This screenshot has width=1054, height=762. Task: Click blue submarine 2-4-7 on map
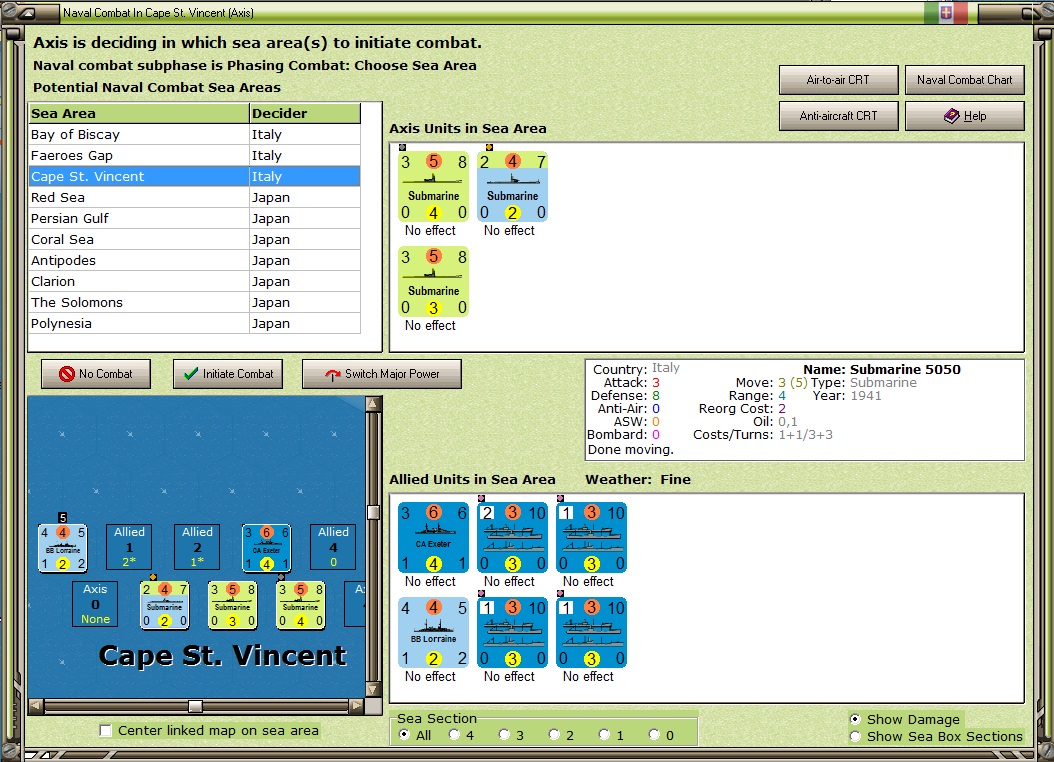[165, 605]
